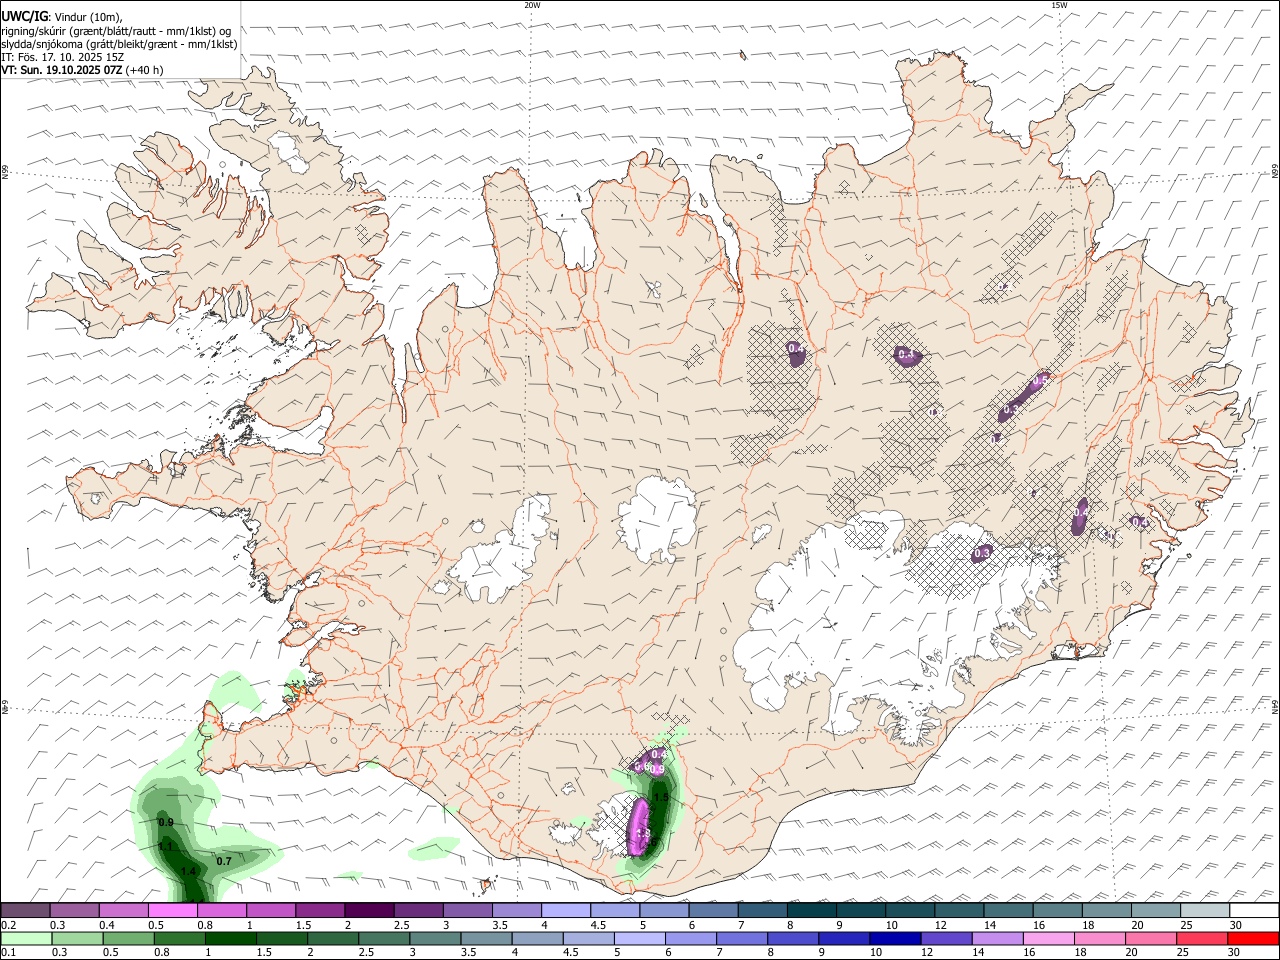The image size is (1280, 960).
Task: Select the lower legend swatch between 5 and 6
Action: [x=640, y=938]
